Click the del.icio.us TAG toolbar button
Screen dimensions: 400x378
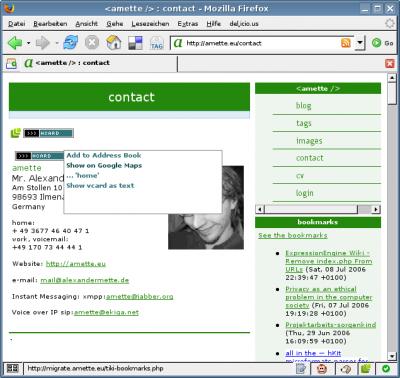point(156,43)
